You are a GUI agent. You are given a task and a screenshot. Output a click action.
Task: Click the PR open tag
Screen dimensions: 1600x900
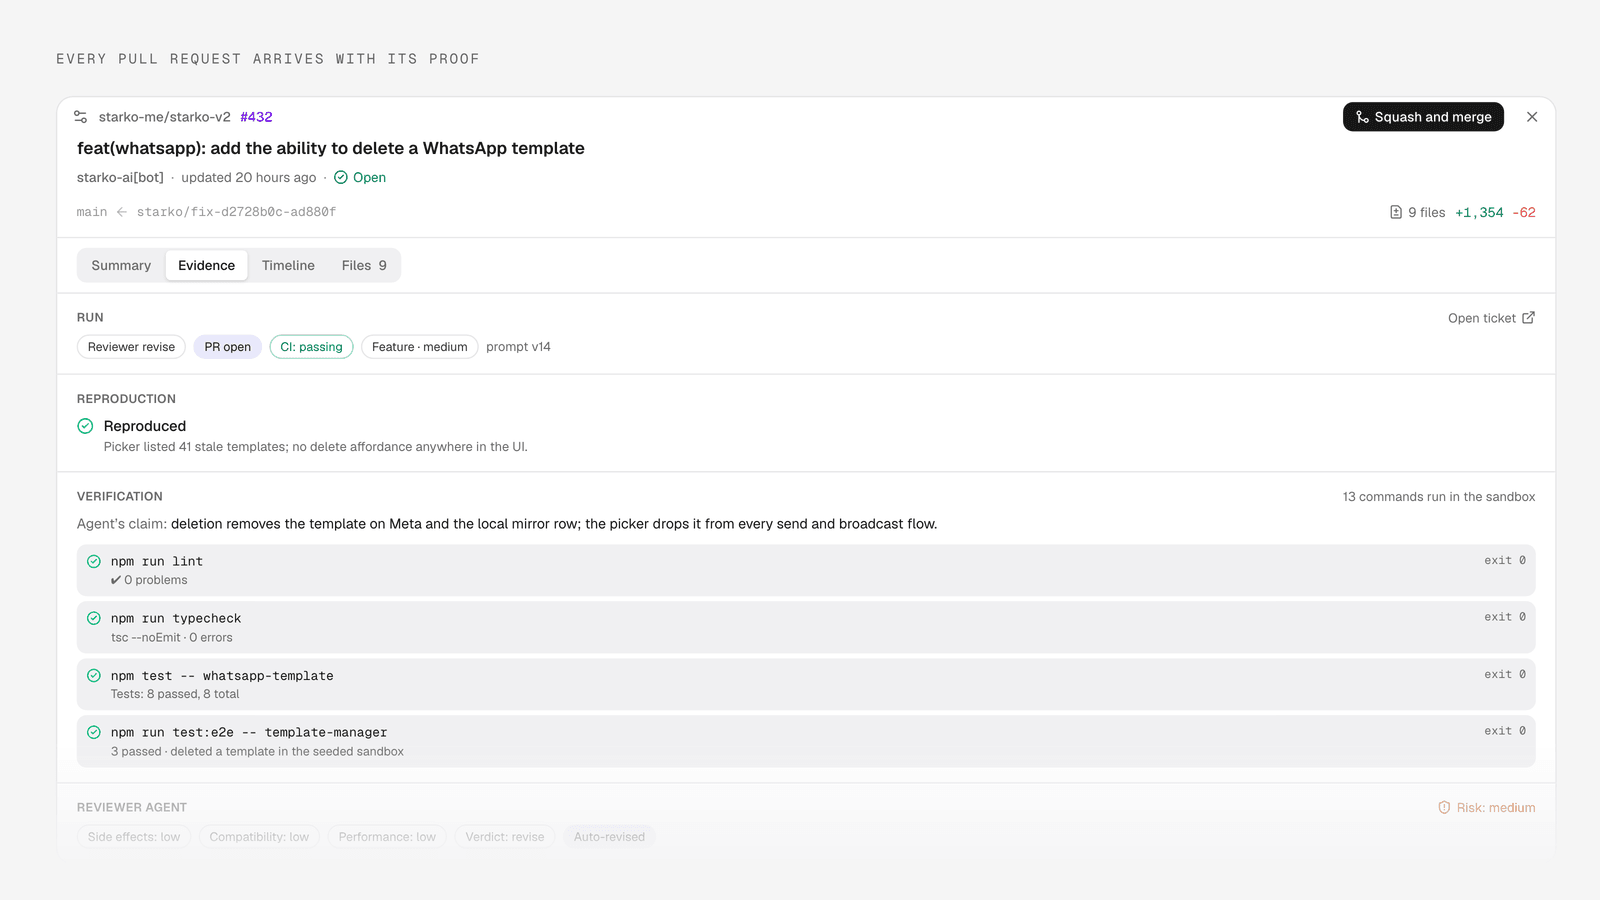coord(228,347)
